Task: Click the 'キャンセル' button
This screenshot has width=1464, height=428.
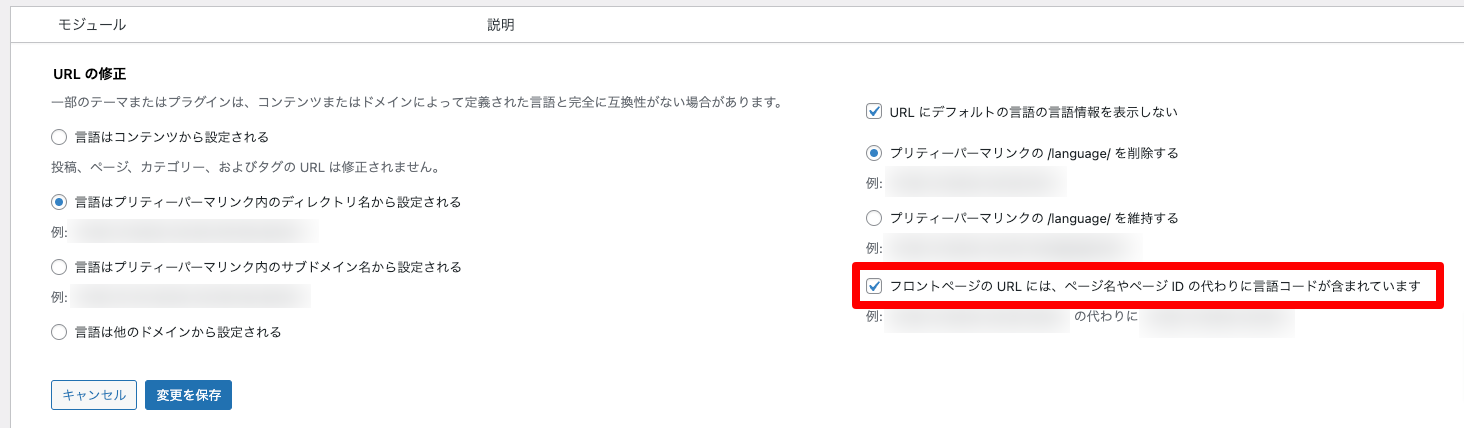Action: coord(94,395)
